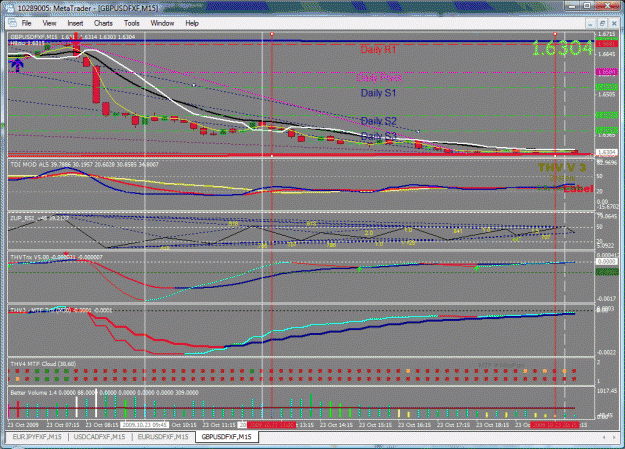Click the red R1 price tag on axis
The height and width of the screenshot is (449, 625).
coord(606,44)
